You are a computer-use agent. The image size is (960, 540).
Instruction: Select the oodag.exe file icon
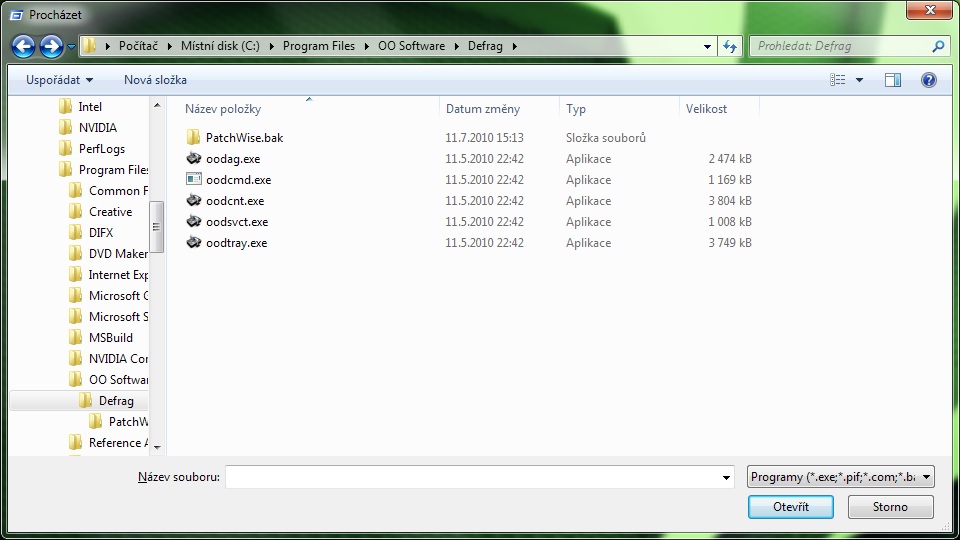193,158
